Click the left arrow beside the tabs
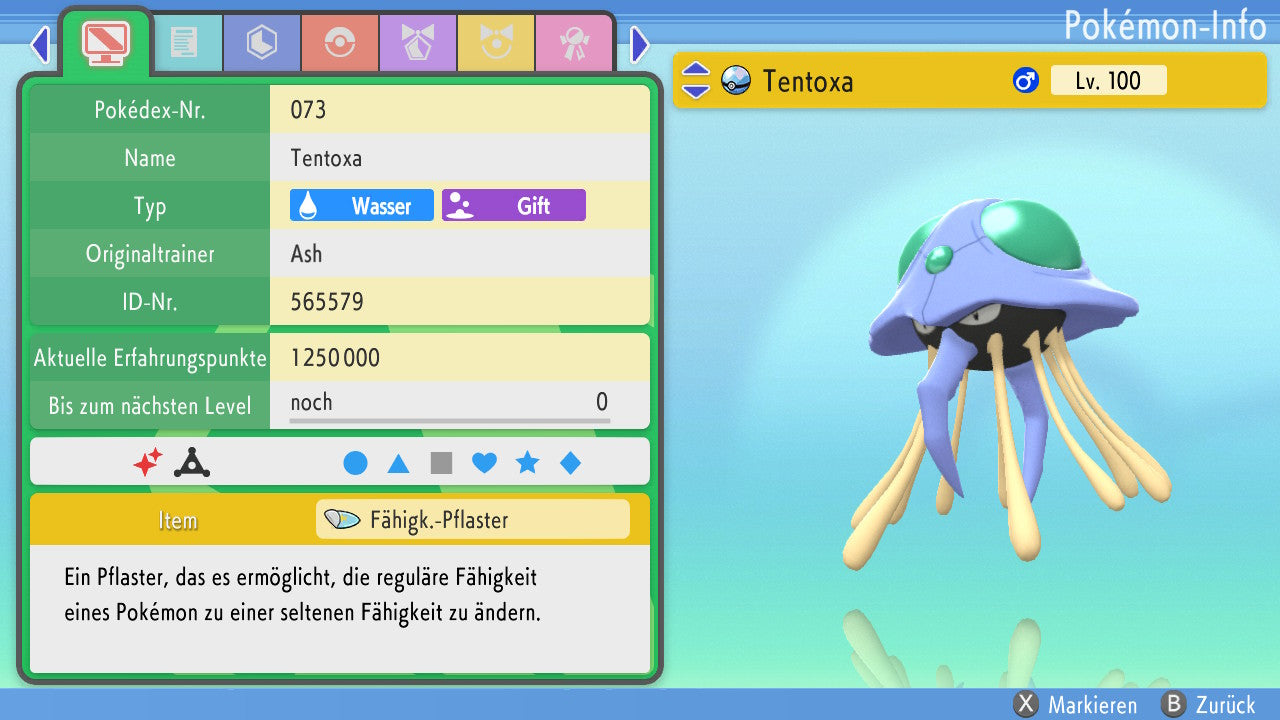The width and height of the screenshot is (1280, 720). [x=40, y=44]
